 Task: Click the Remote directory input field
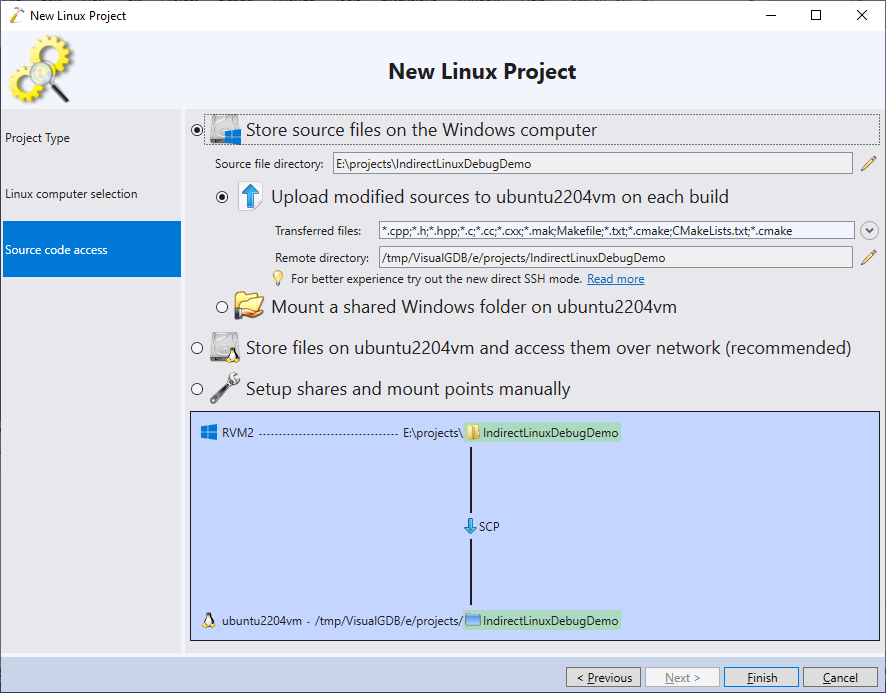click(x=615, y=257)
